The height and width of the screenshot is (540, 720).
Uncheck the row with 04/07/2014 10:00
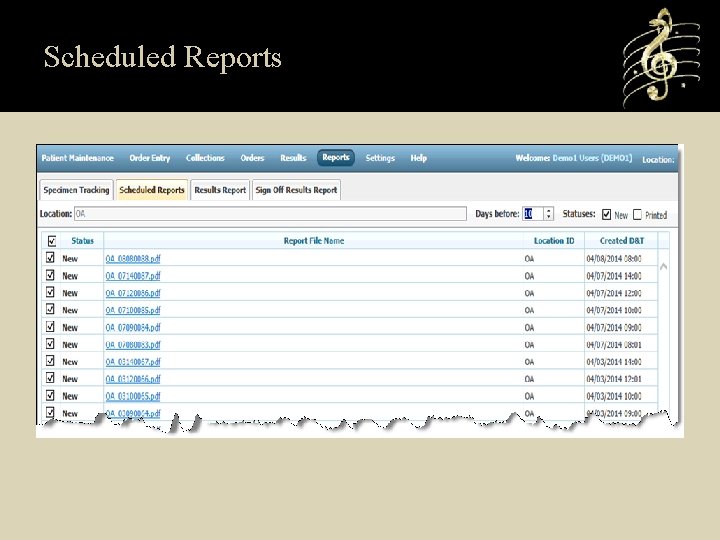click(50, 309)
